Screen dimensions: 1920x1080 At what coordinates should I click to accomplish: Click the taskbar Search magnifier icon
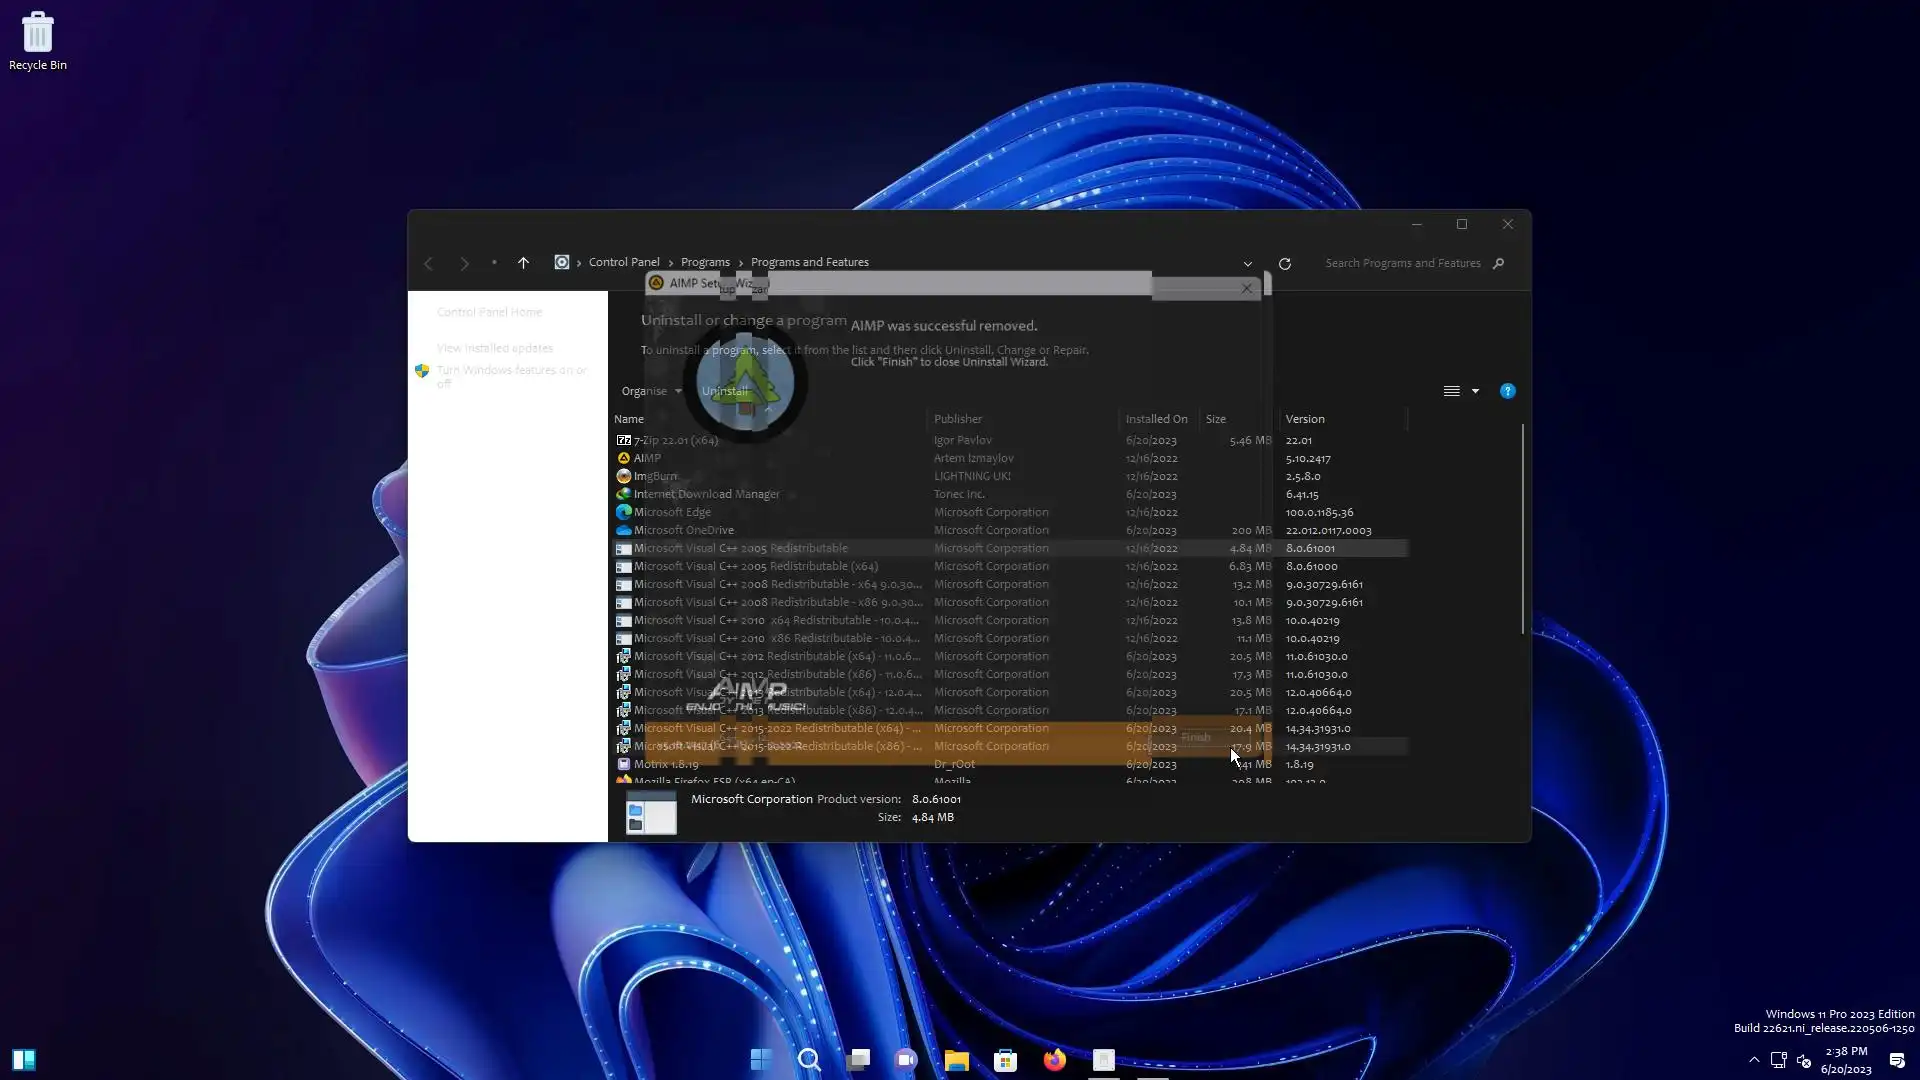(x=809, y=1060)
